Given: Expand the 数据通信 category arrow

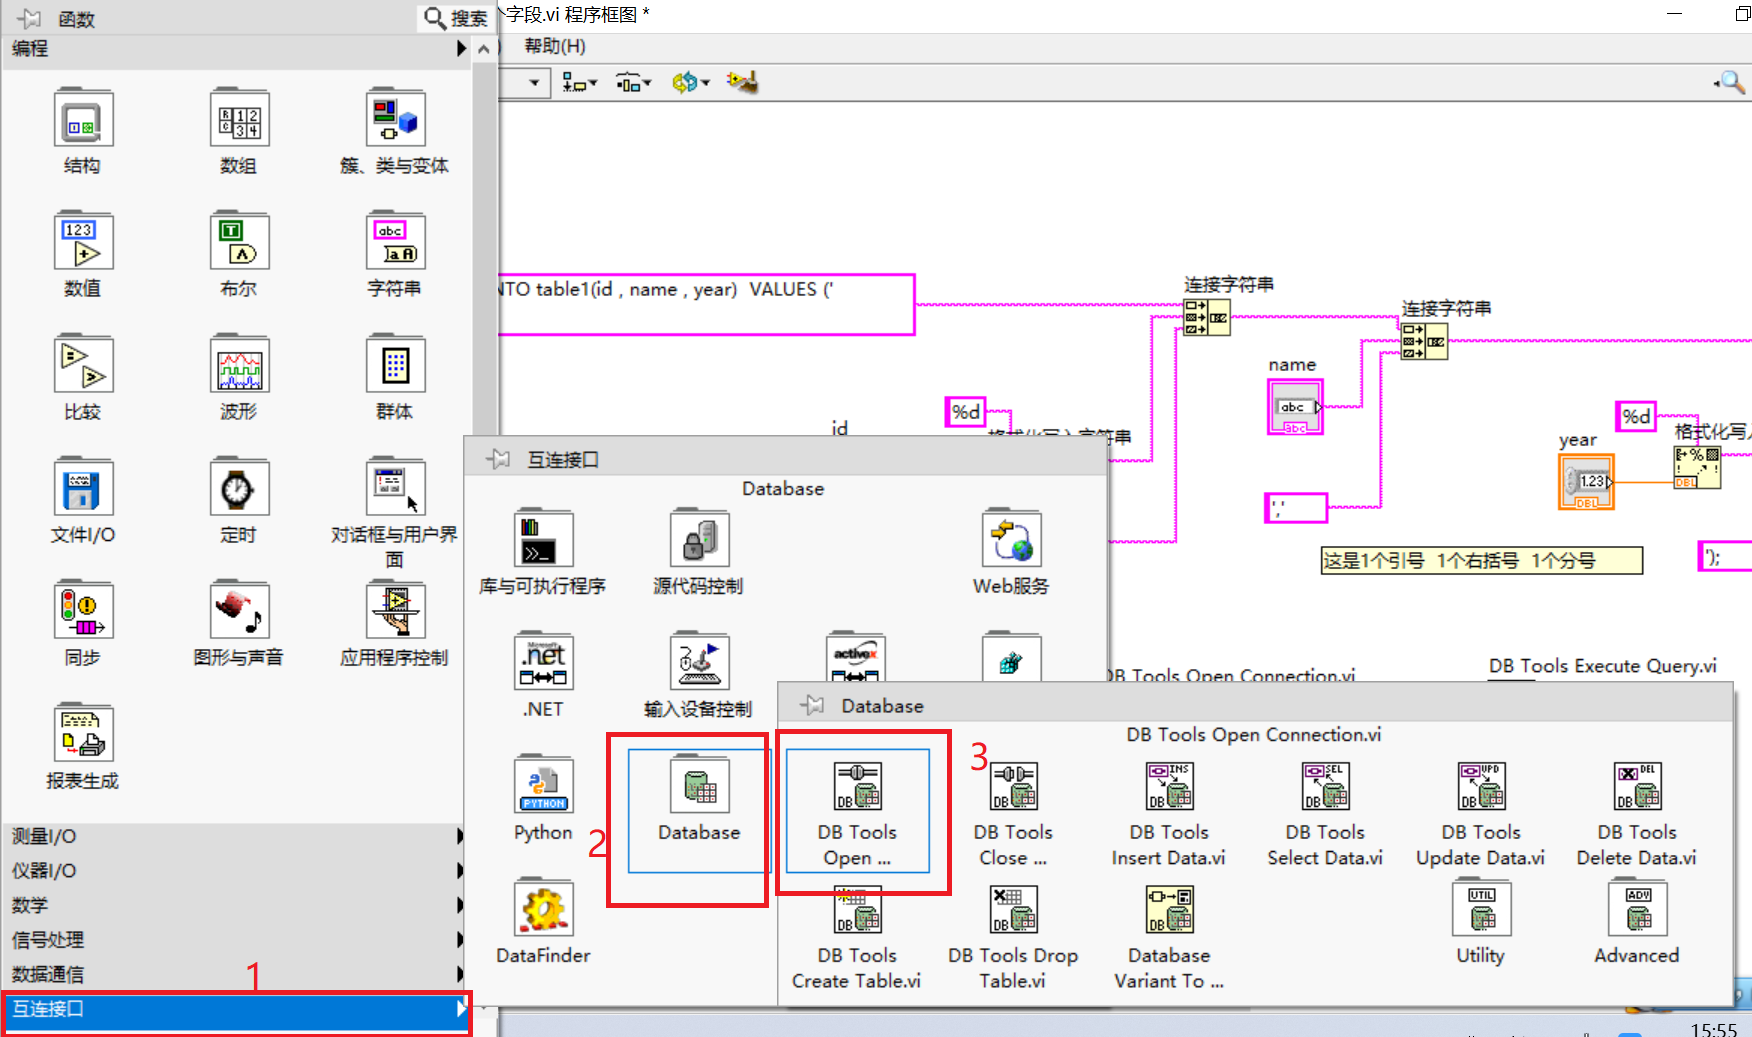Looking at the screenshot, I should (460, 974).
